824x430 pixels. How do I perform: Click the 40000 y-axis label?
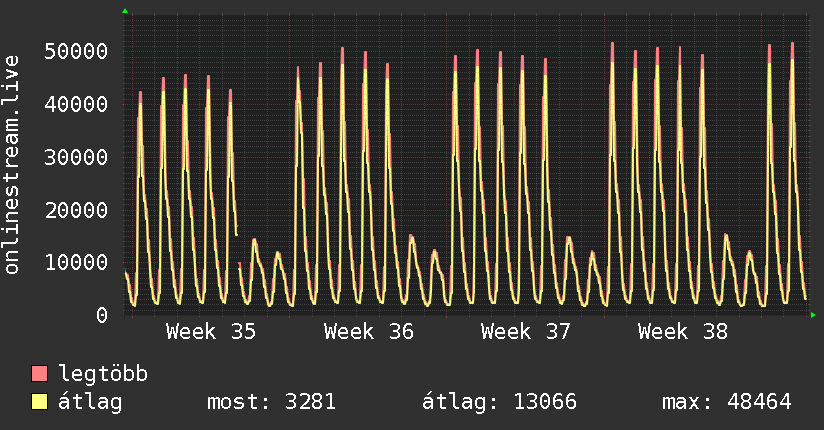pyautogui.click(x=76, y=104)
